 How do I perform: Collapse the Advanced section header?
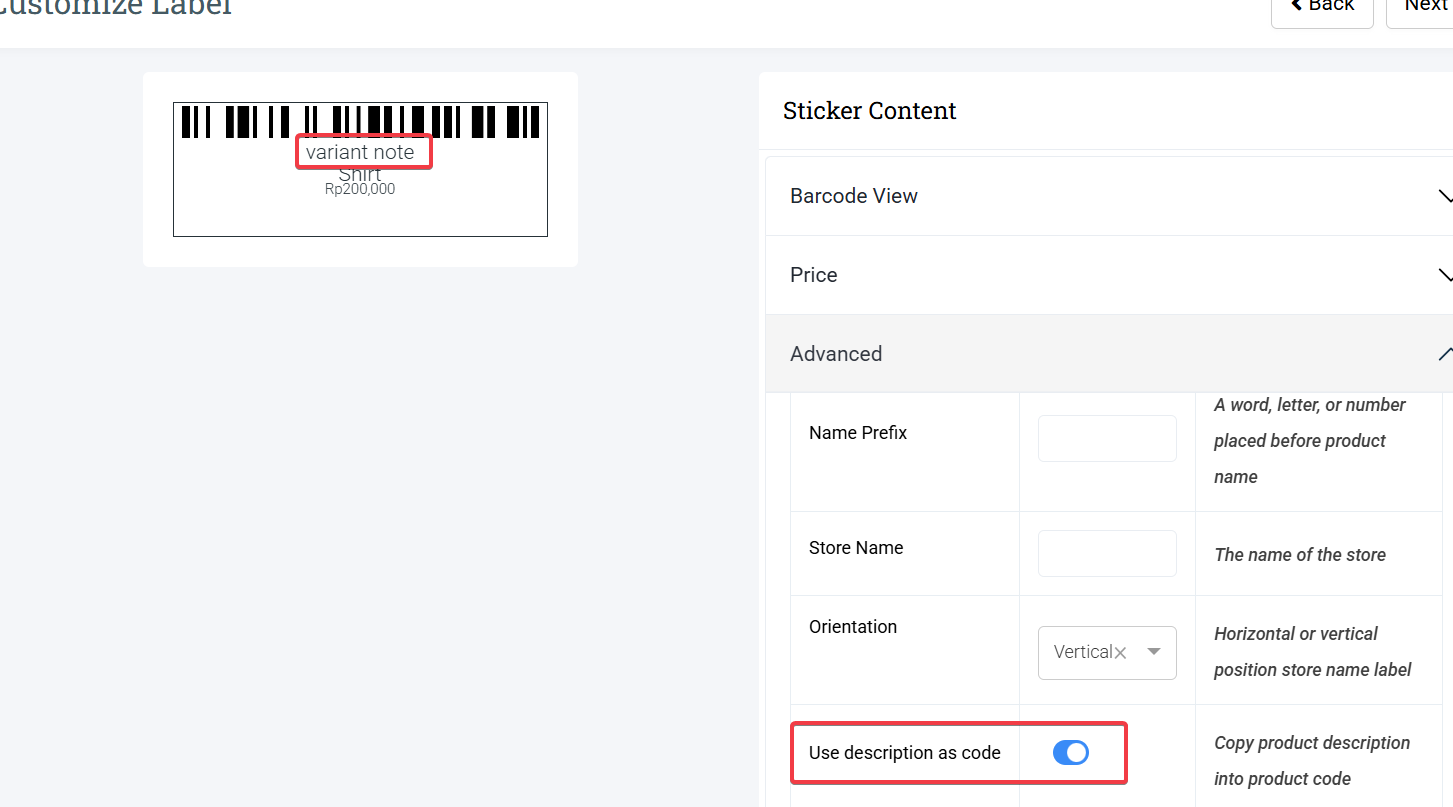click(836, 354)
